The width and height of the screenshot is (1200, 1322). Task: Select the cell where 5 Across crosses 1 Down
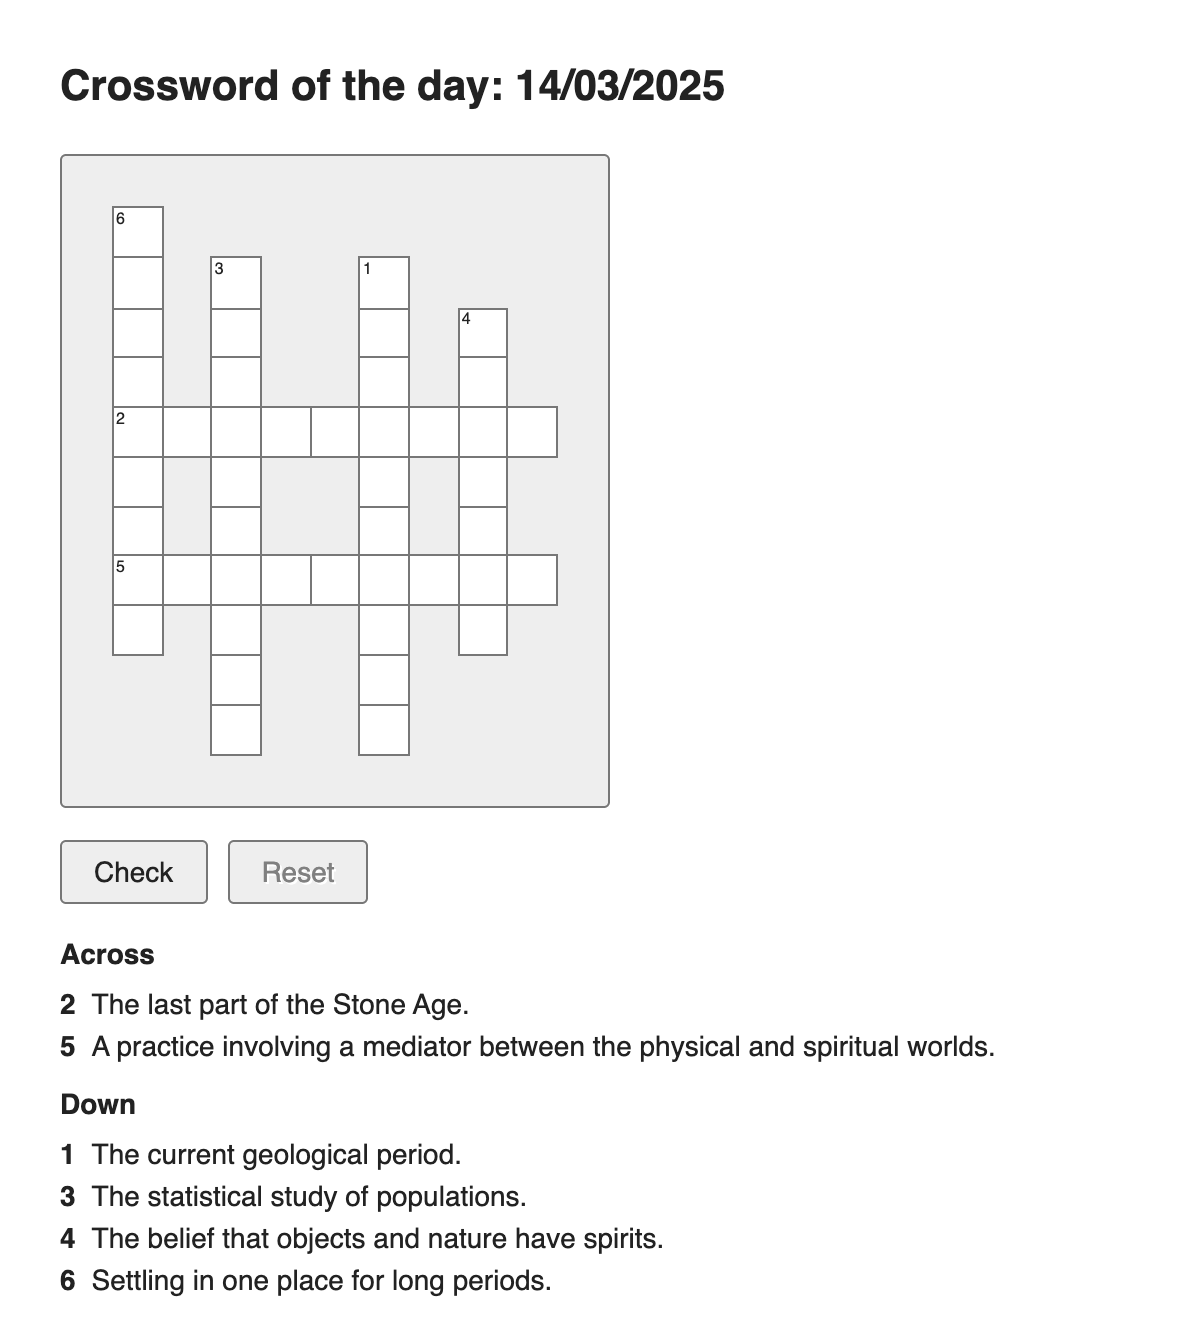point(384,580)
